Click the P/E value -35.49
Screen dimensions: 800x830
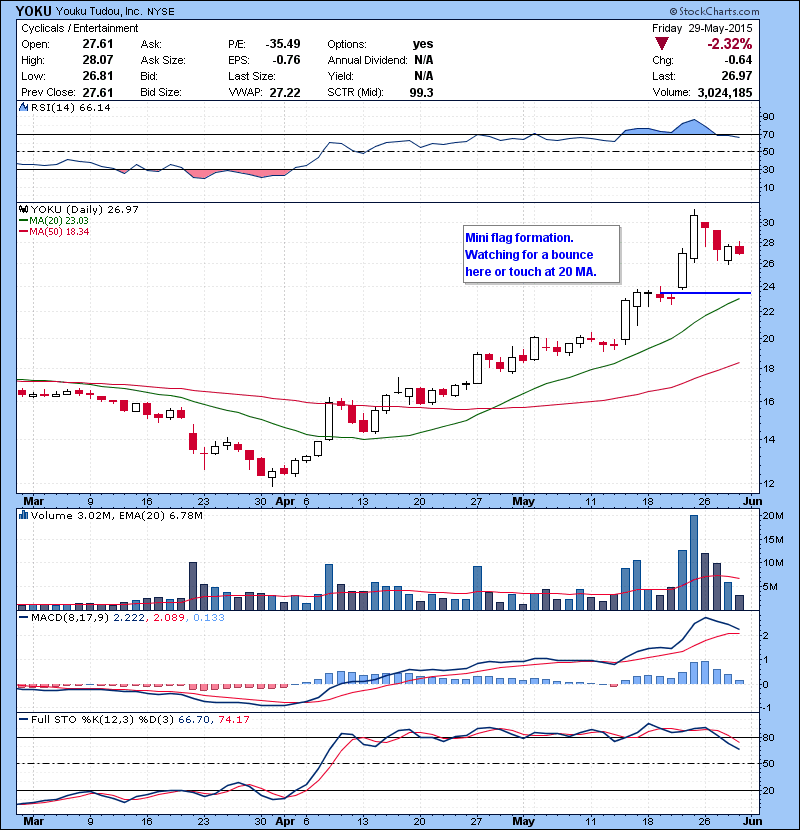(283, 44)
